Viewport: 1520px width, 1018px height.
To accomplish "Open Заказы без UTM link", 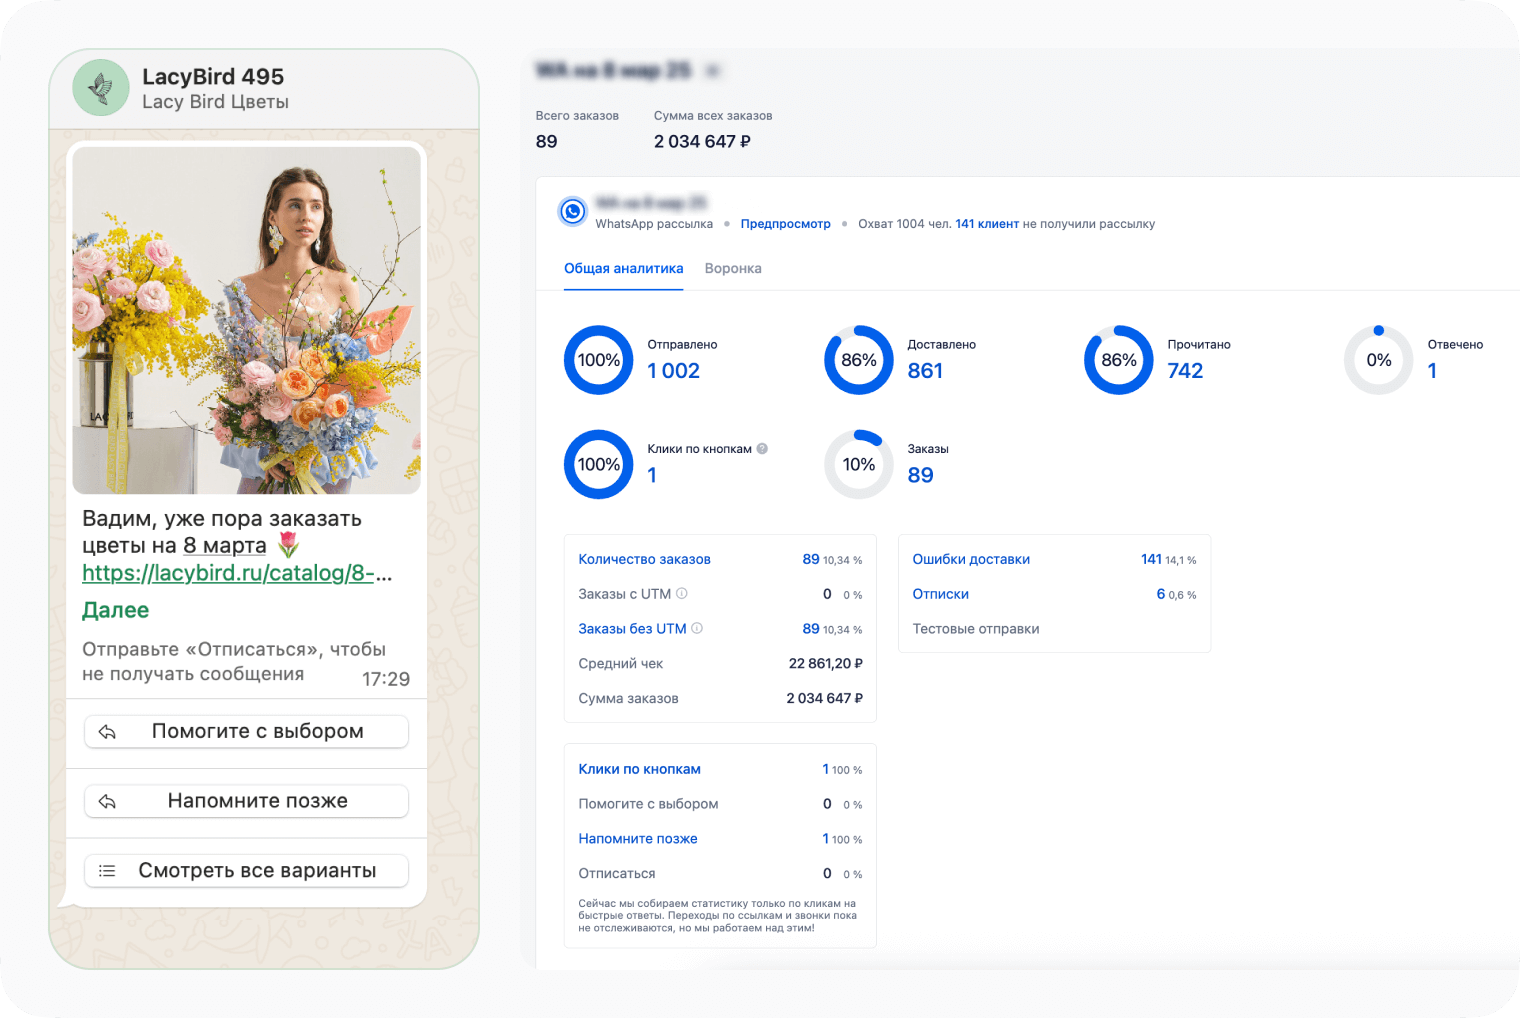I will tap(632, 628).
